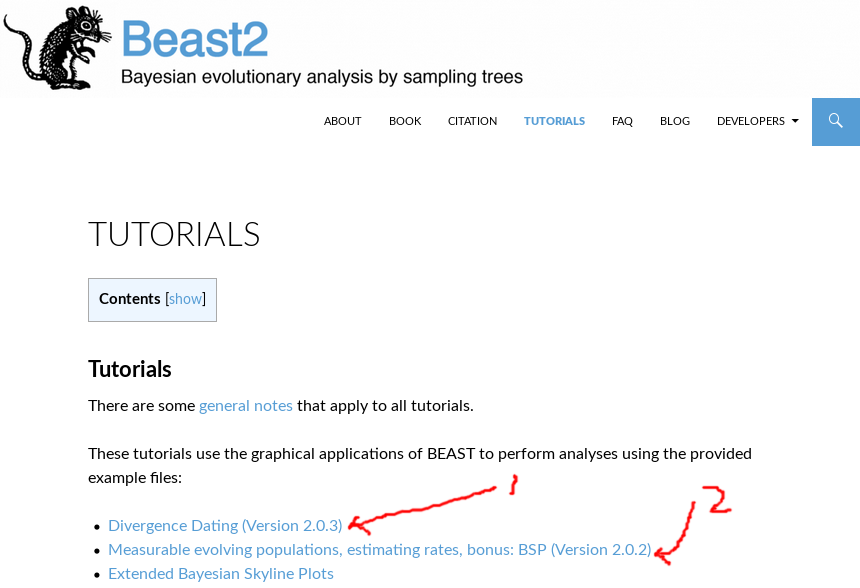Click the Beast2 mouse logo
This screenshot has height=588, width=860.
click(57, 46)
